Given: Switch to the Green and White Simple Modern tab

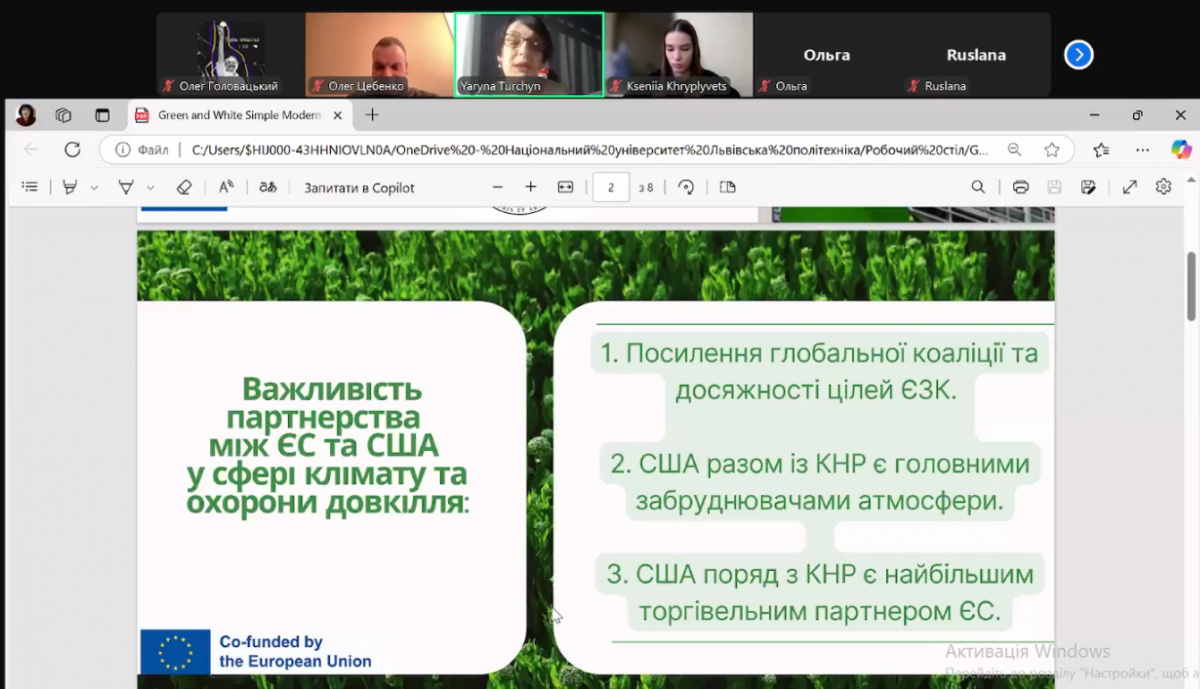Looking at the screenshot, I should tap(240, 115).
